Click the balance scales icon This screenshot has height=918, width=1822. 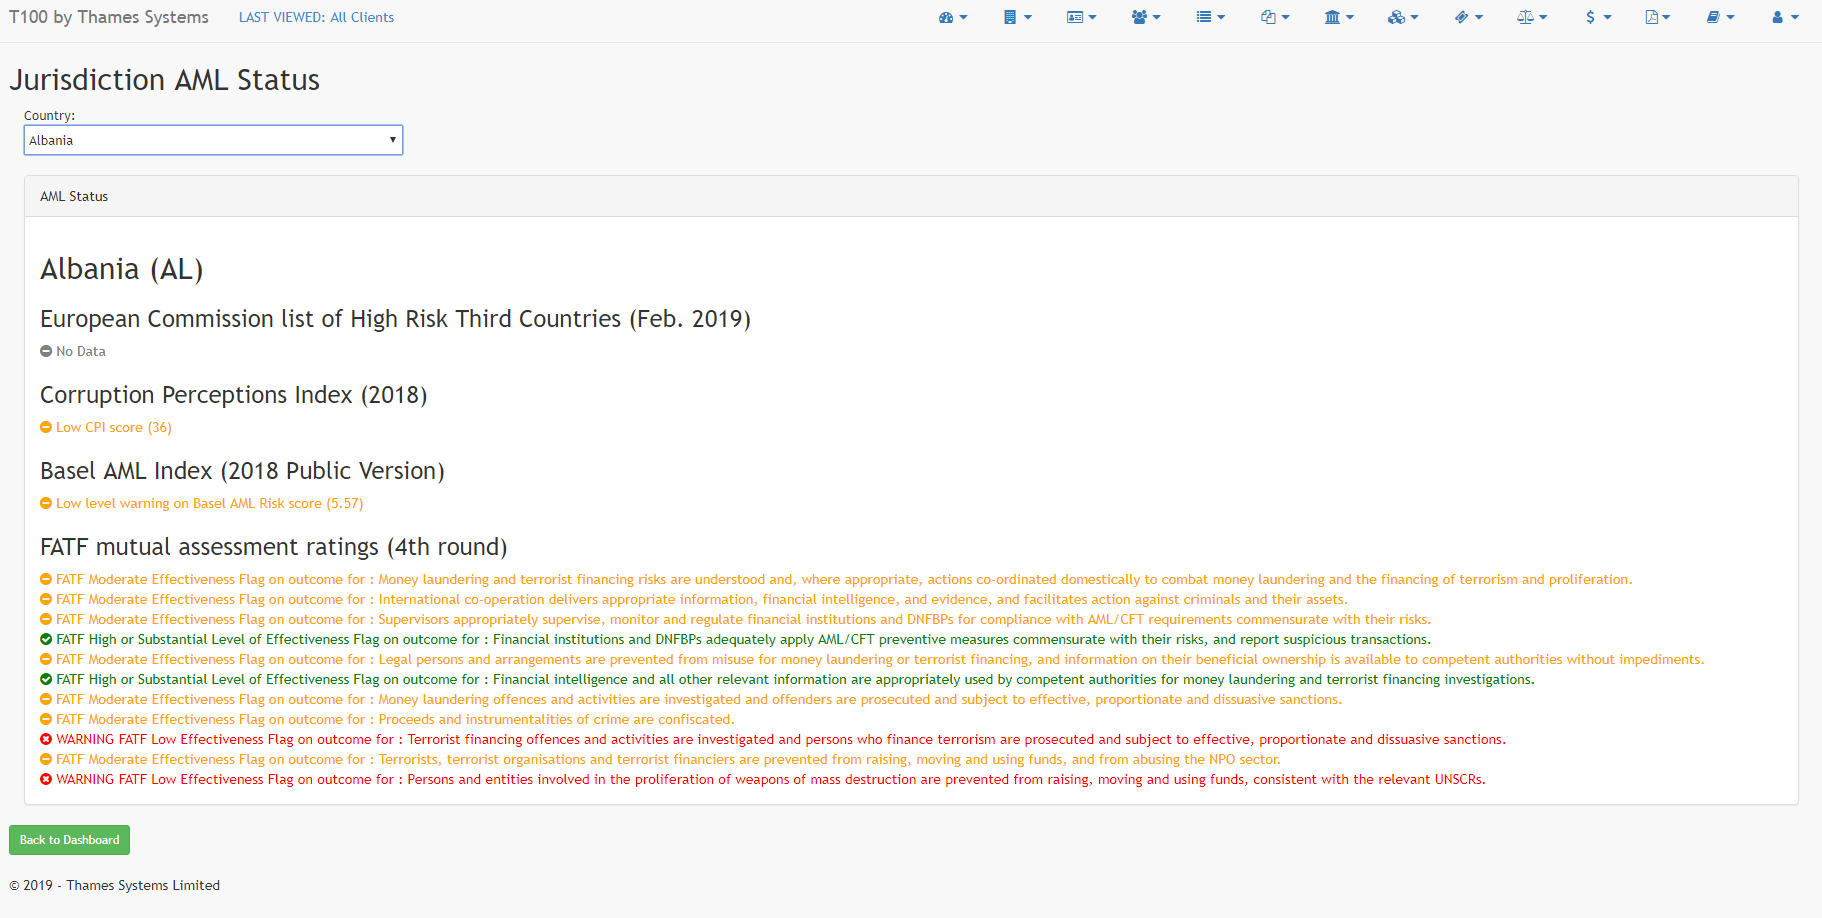pos(1531,17)
